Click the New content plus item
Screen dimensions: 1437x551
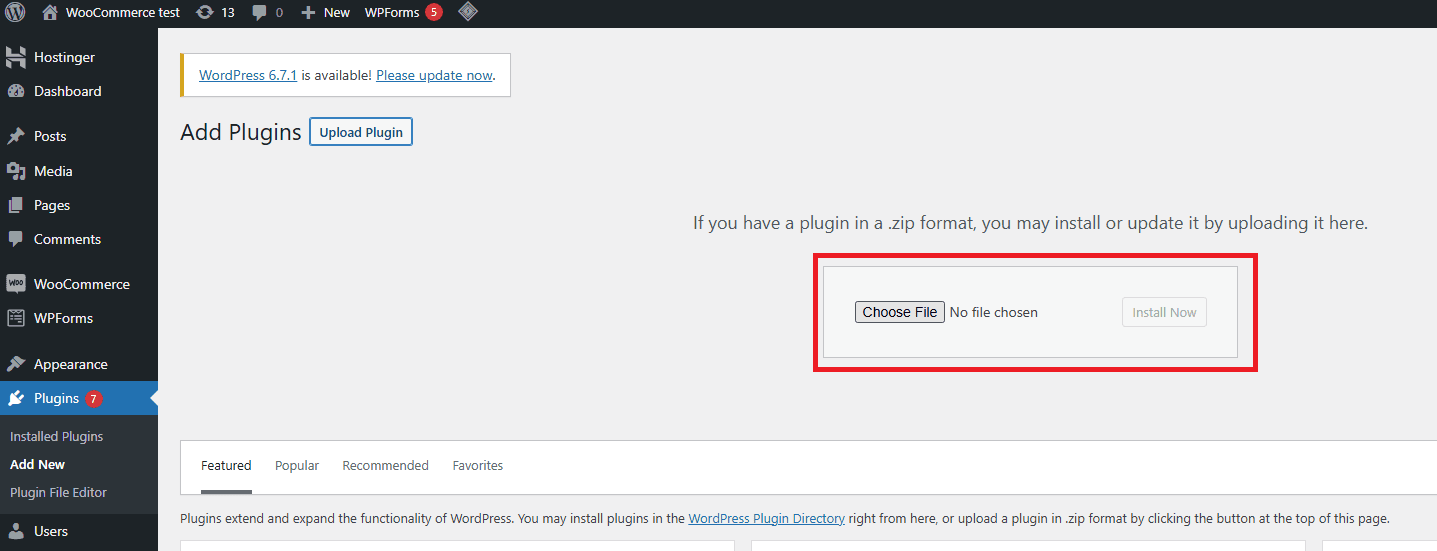[326, 13]
